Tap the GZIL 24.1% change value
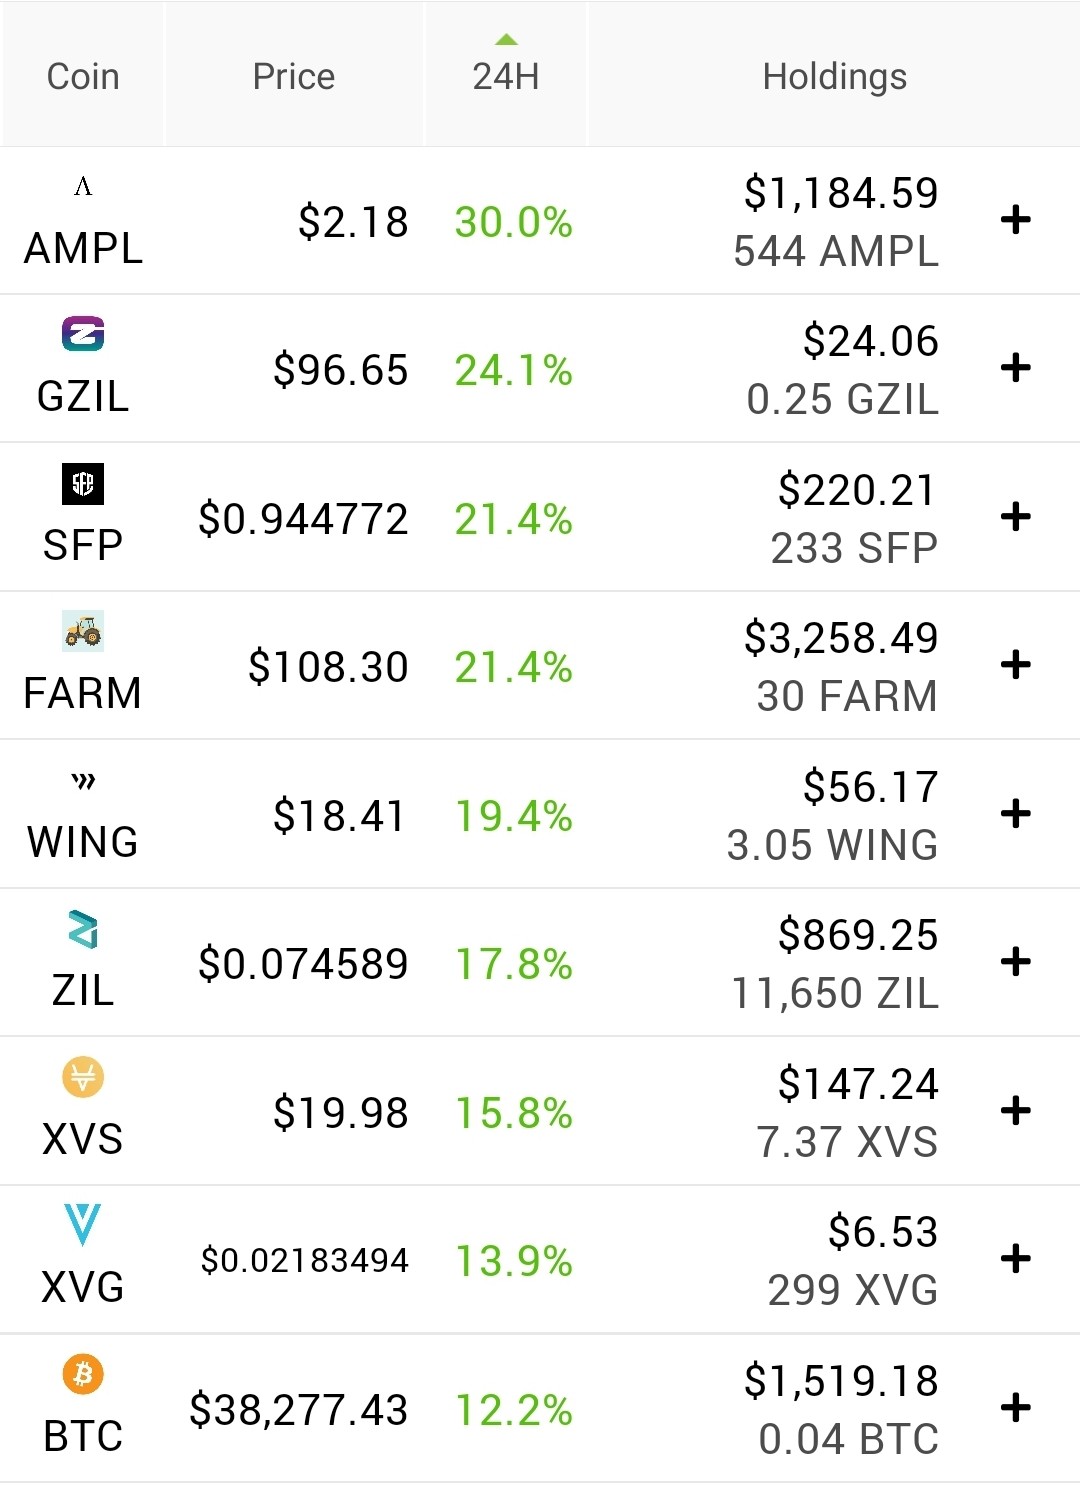This screenshot has height=1485, width=1080. 514,370
